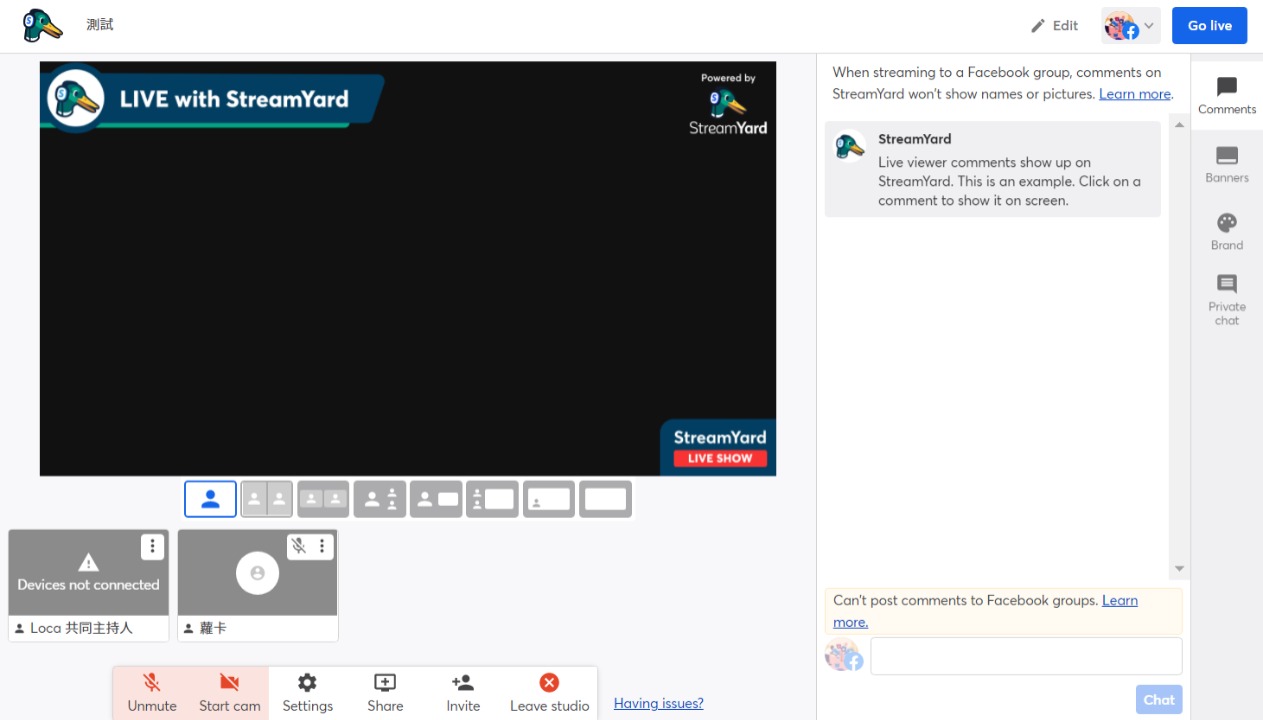Open the Having issues? link
This screenshot has width=1263, height=720.
658,703
